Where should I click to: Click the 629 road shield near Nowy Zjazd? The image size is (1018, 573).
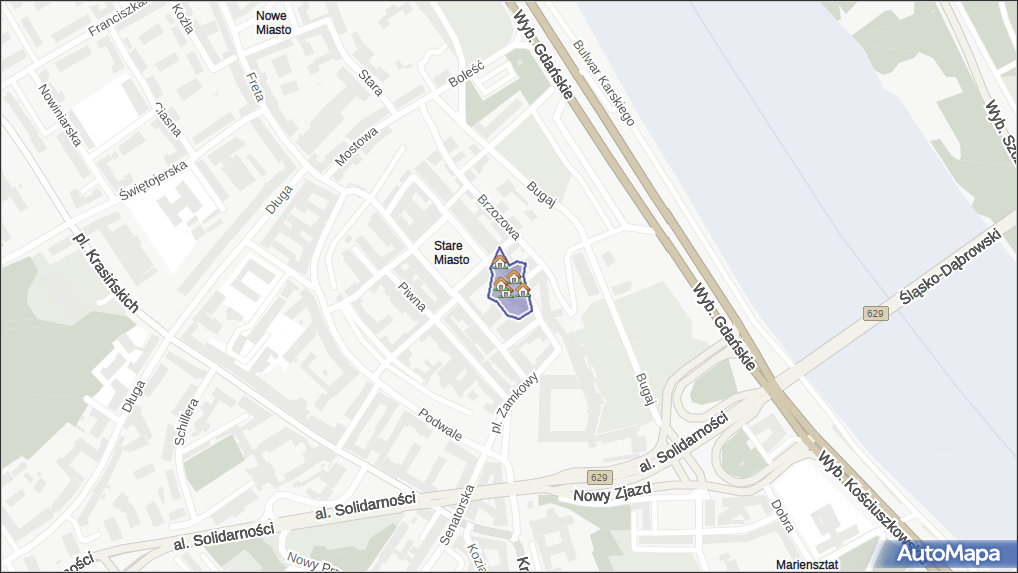click(599, 477)
